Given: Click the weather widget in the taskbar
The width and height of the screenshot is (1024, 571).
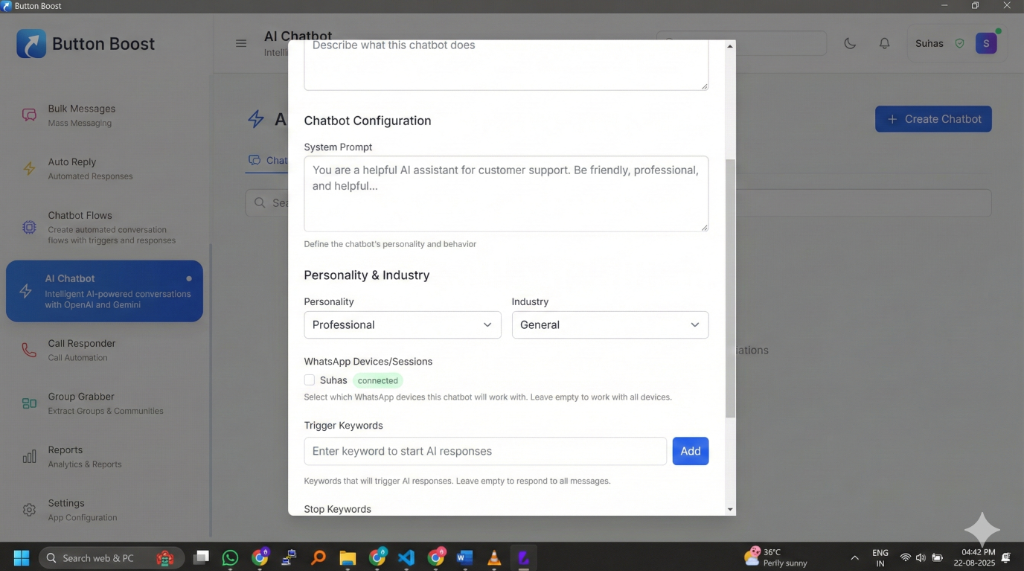Looking at the screenshot, I should pos(776,557).
